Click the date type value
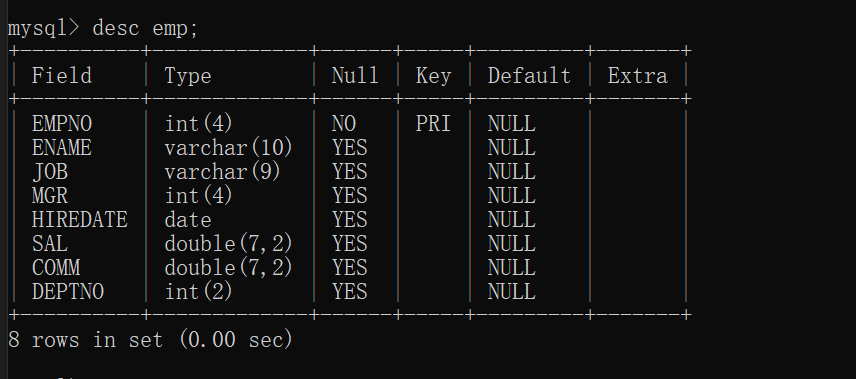This screenshot has height=379, width=856. pyautogui.click(x=188, y=220)
